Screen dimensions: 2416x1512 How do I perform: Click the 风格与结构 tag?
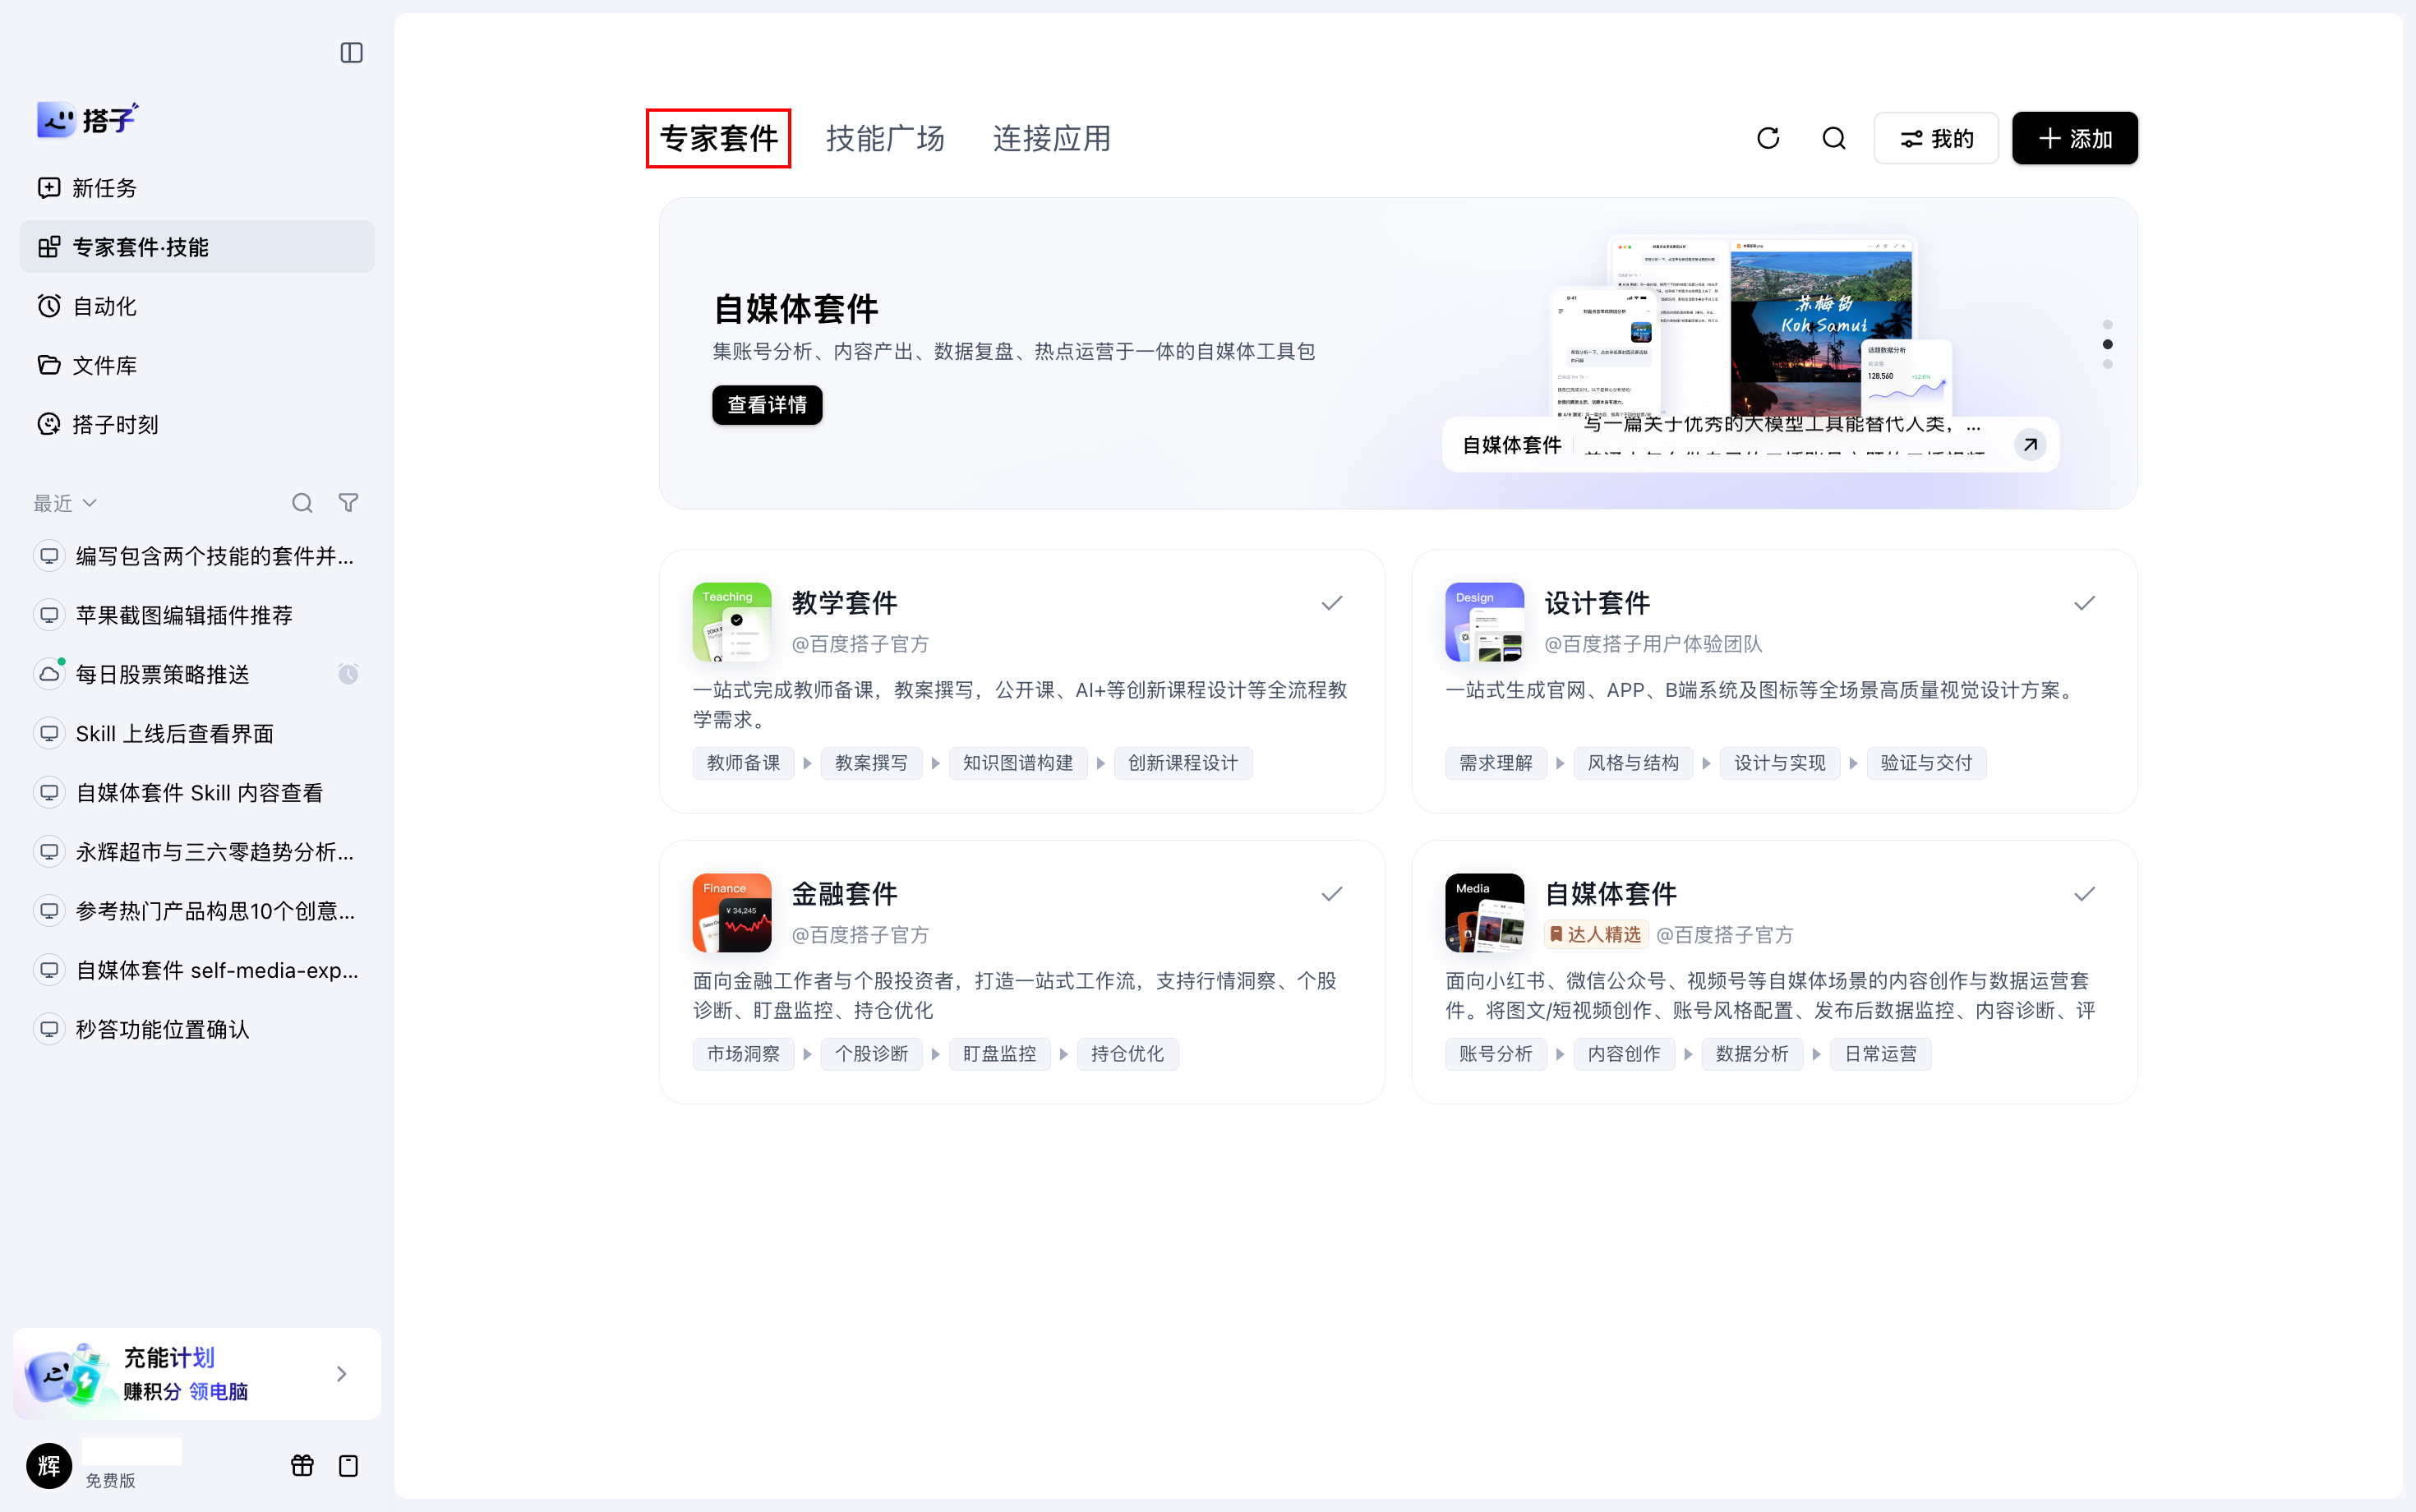(x=1633, y=763)
